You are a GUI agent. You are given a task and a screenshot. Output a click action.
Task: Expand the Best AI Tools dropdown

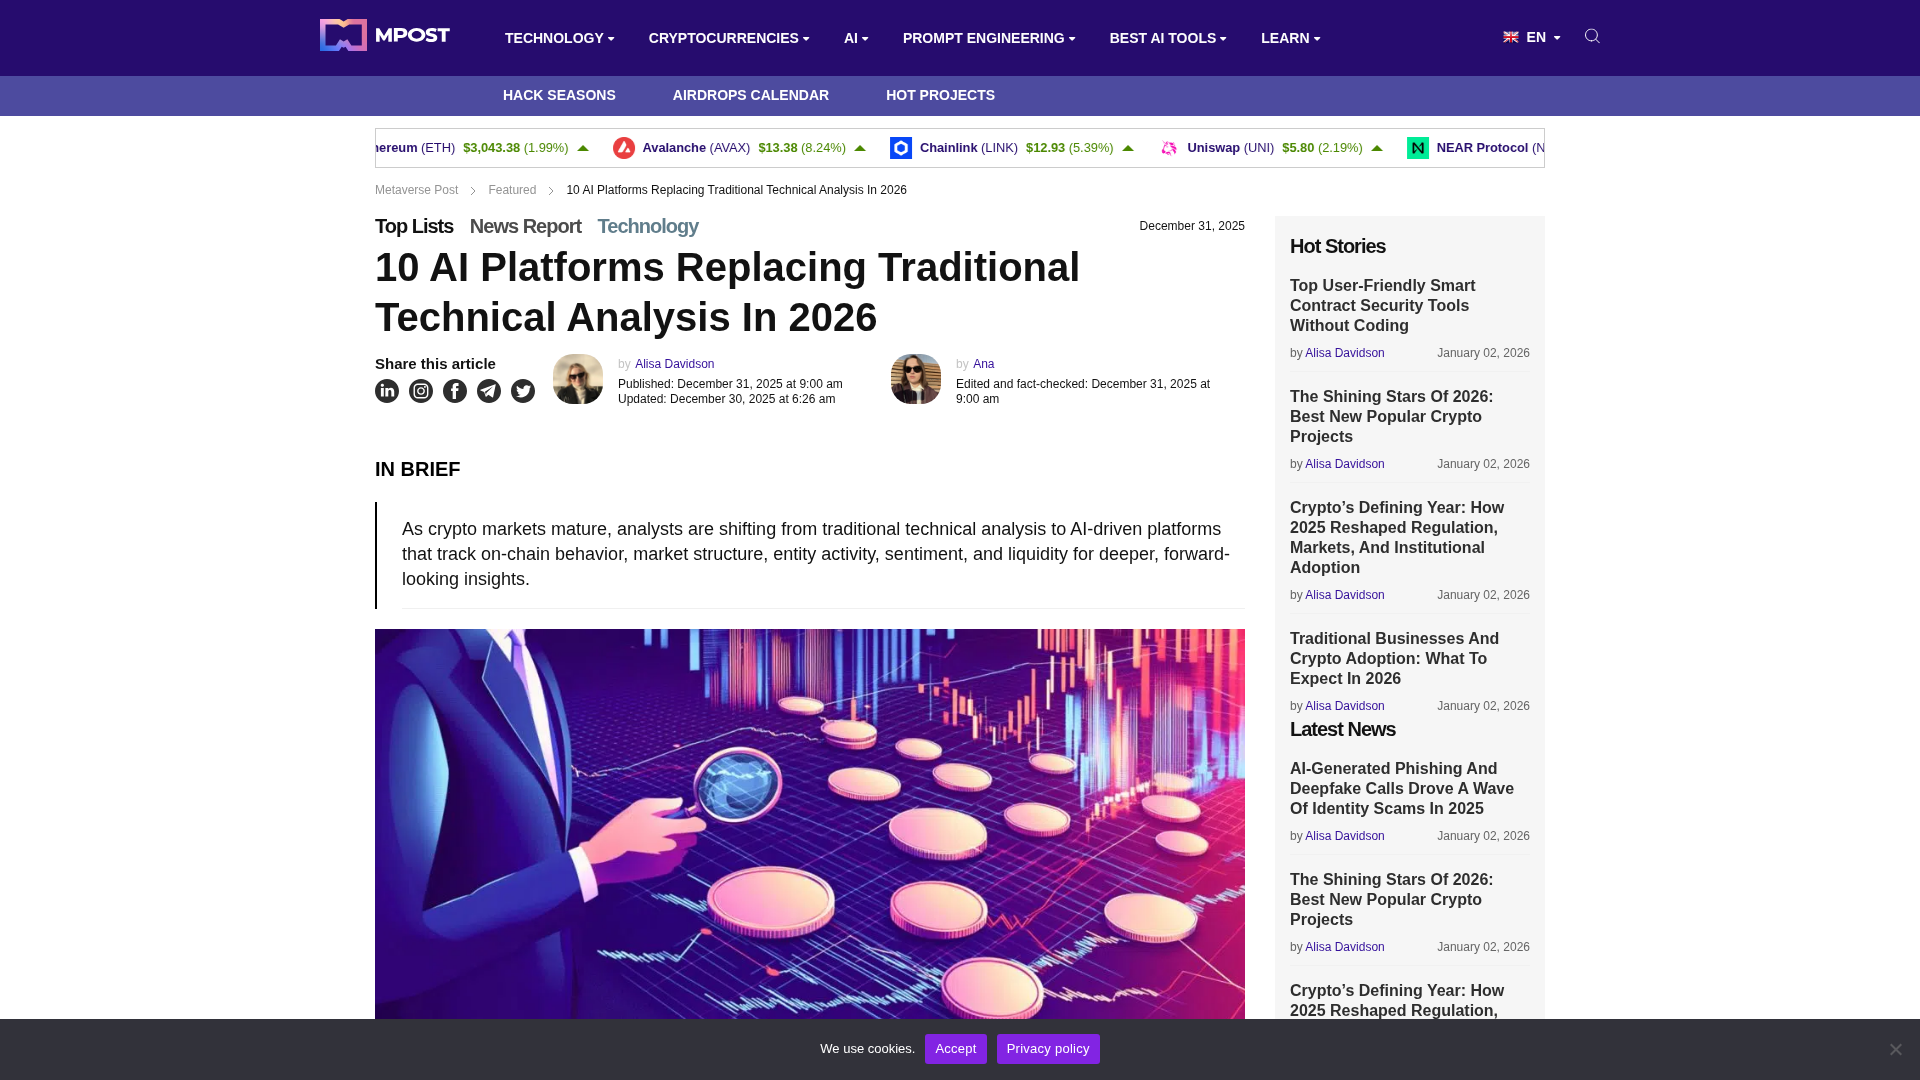[x=1167, y=38]
